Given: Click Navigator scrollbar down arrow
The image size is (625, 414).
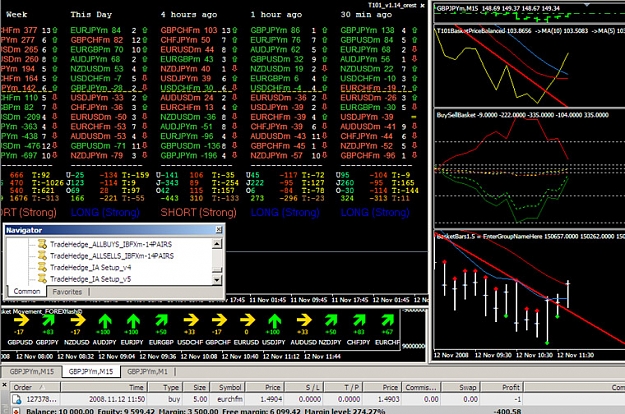Looking at the screenshot, I should pyautogui.click(x=217, y=280).
